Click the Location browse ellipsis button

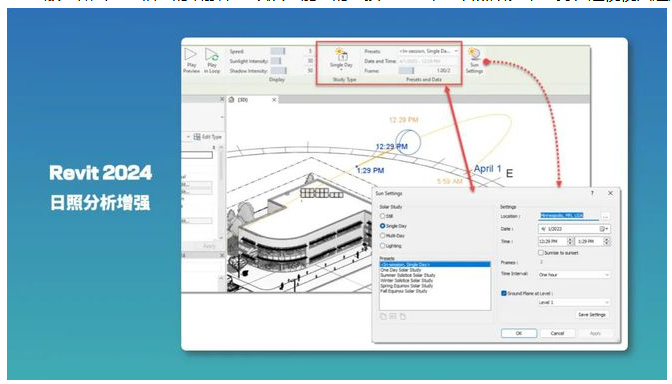(x=605, y=216)
